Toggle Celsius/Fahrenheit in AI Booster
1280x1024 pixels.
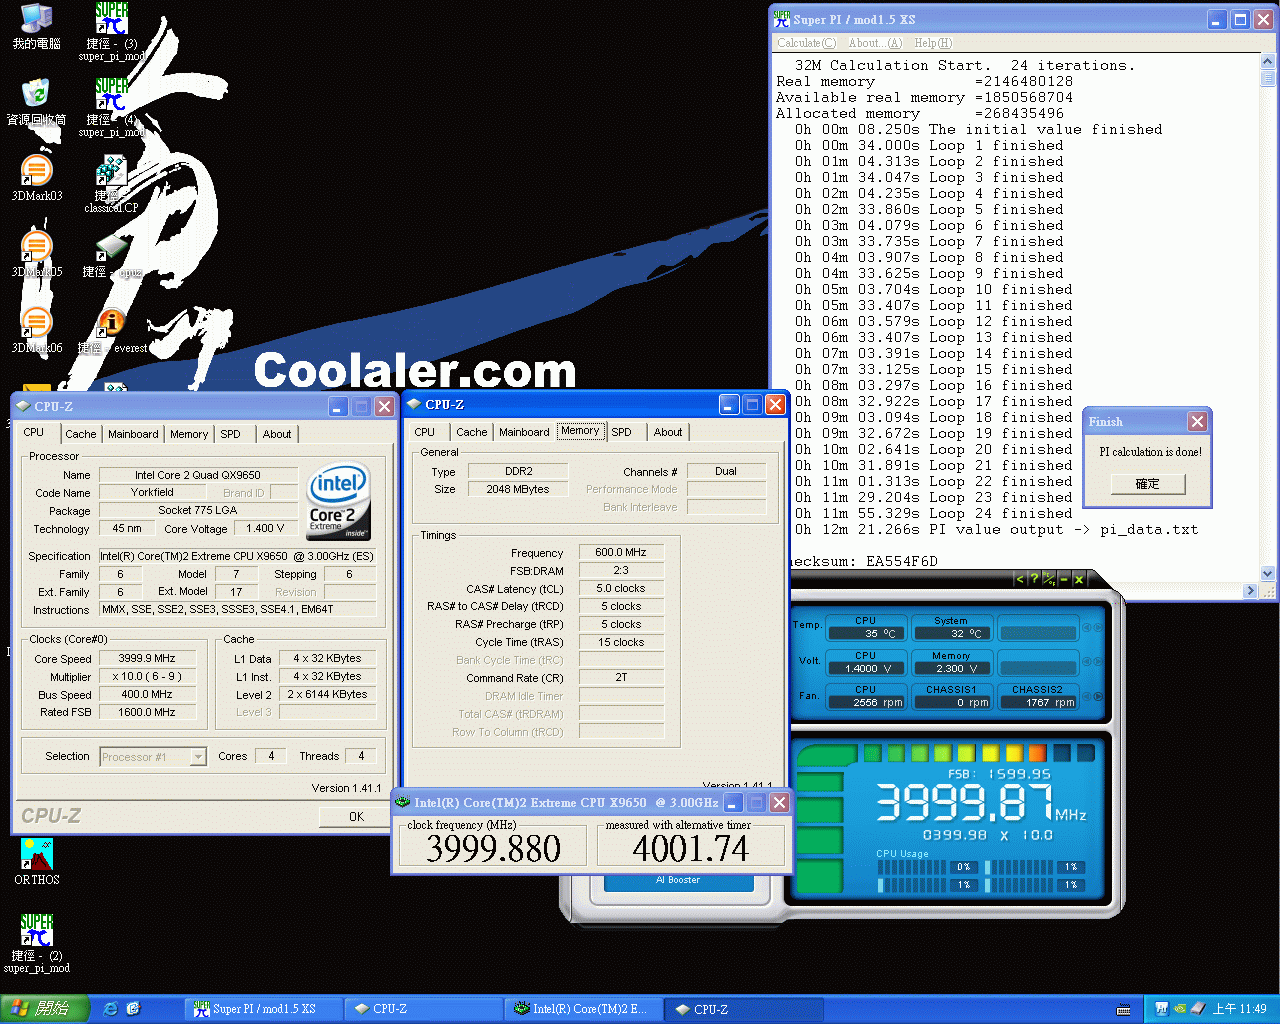pos(1048,579)
